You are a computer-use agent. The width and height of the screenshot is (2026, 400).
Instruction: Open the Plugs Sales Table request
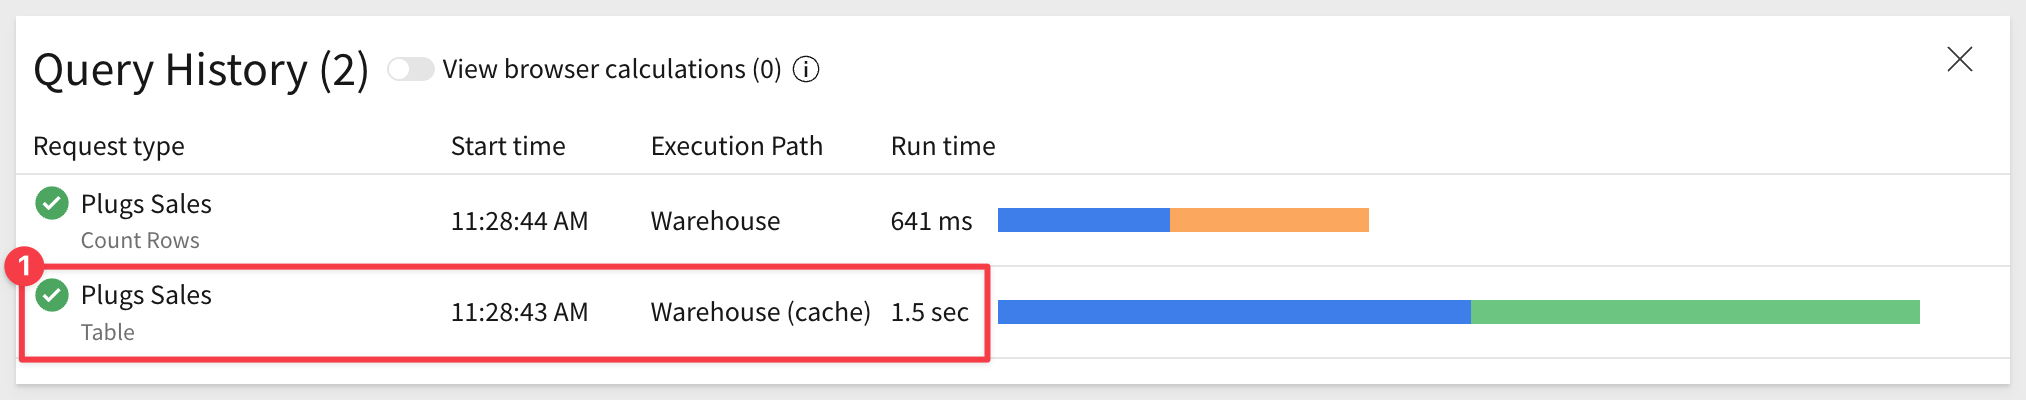pos(146,295)
